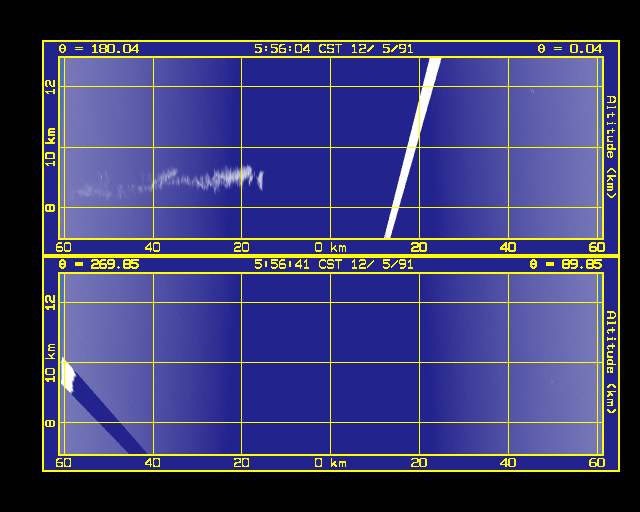Click the 0 km range label under upper panel

331,247
